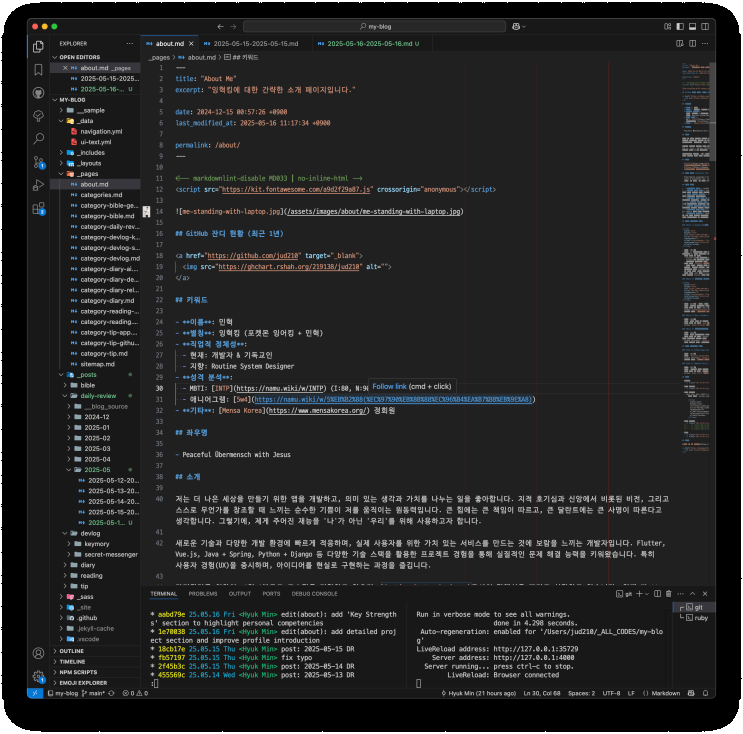
Task: Split the editor to the right
Action: (x=692, y=44)
